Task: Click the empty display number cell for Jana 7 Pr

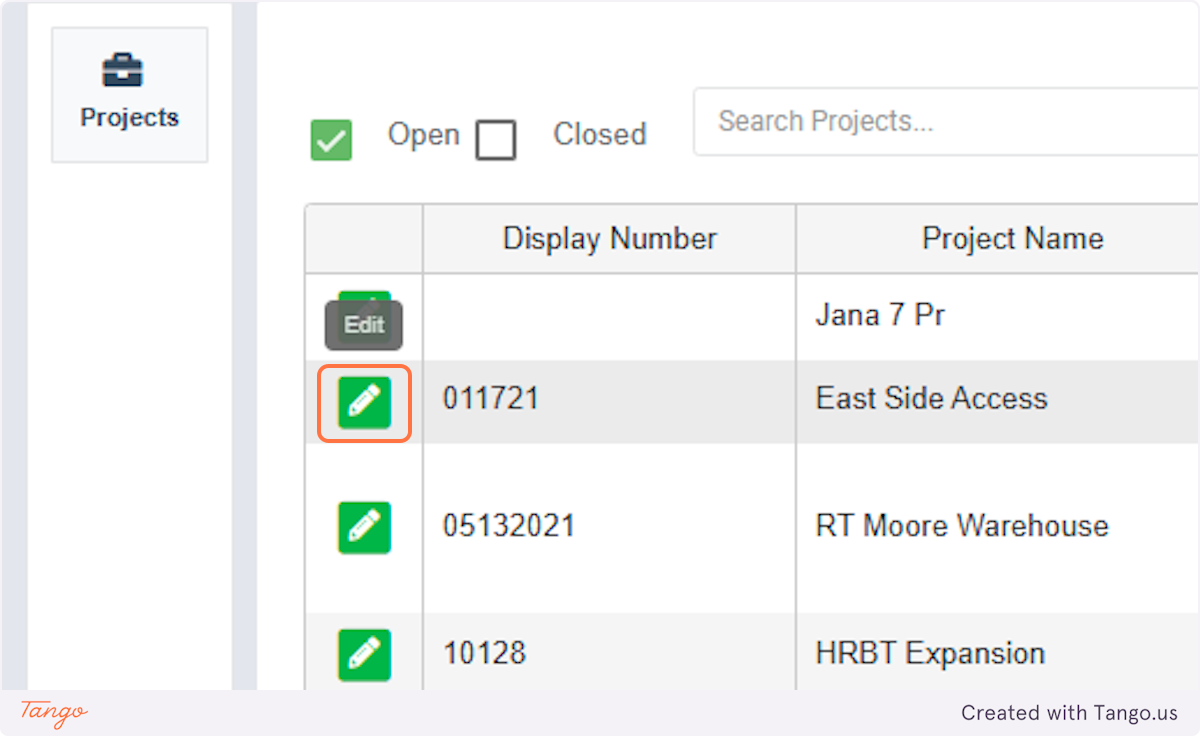Action: pos(609,316)
